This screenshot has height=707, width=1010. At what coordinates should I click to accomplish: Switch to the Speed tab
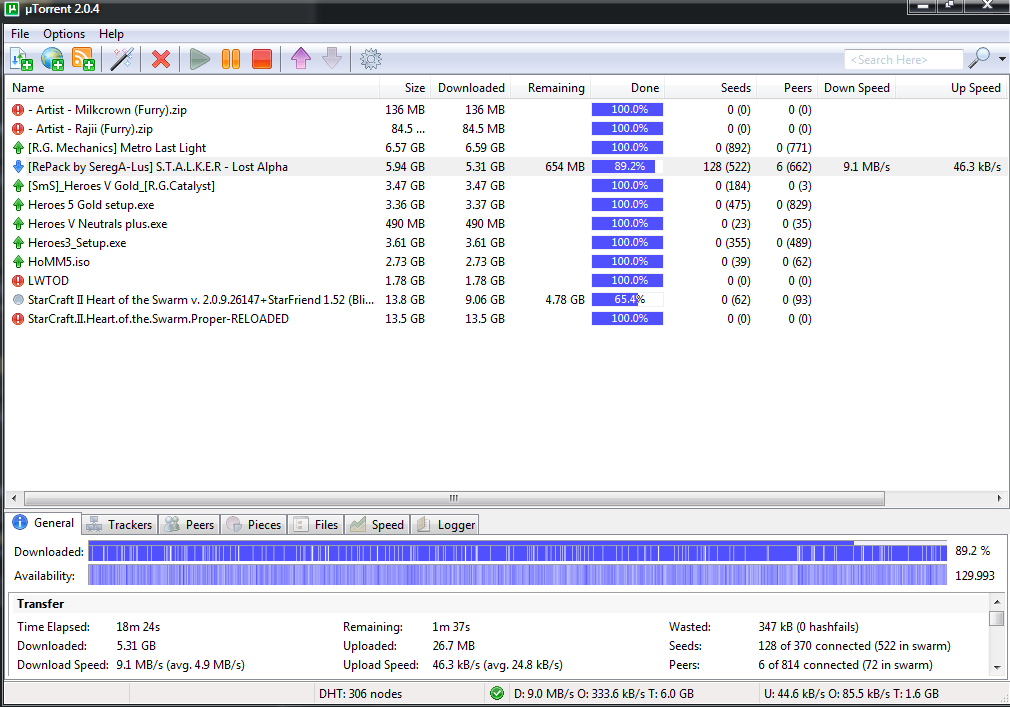coord(377,525)
